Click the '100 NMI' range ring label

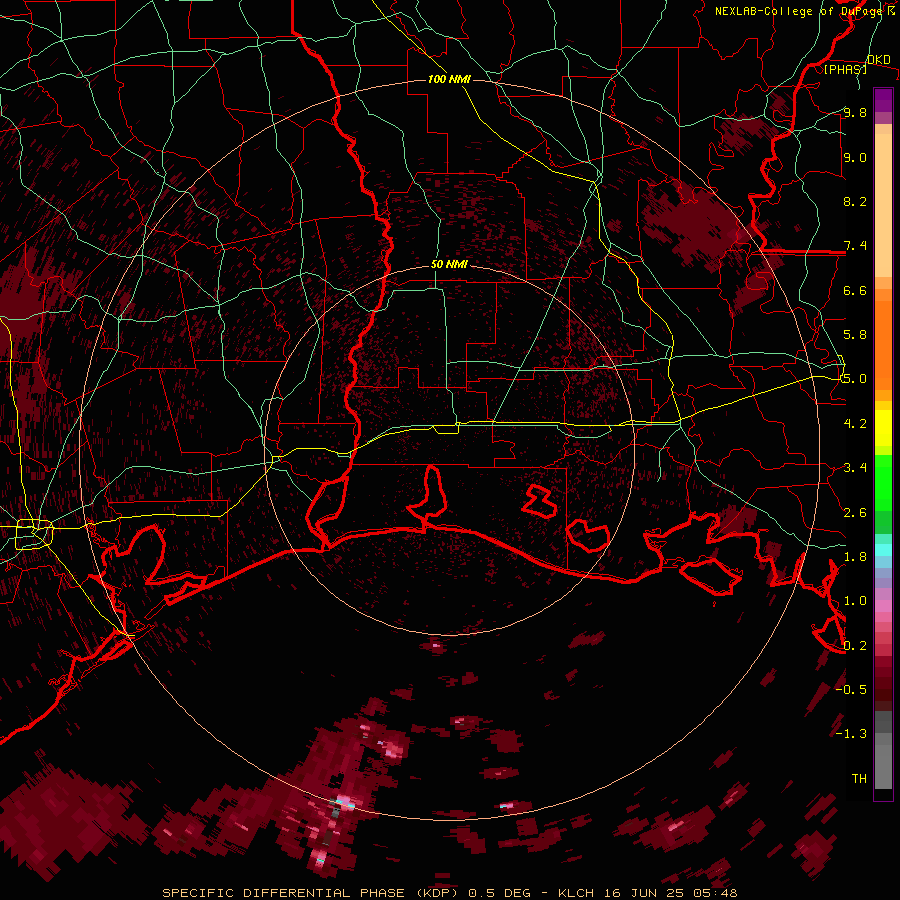pos(449,79)
